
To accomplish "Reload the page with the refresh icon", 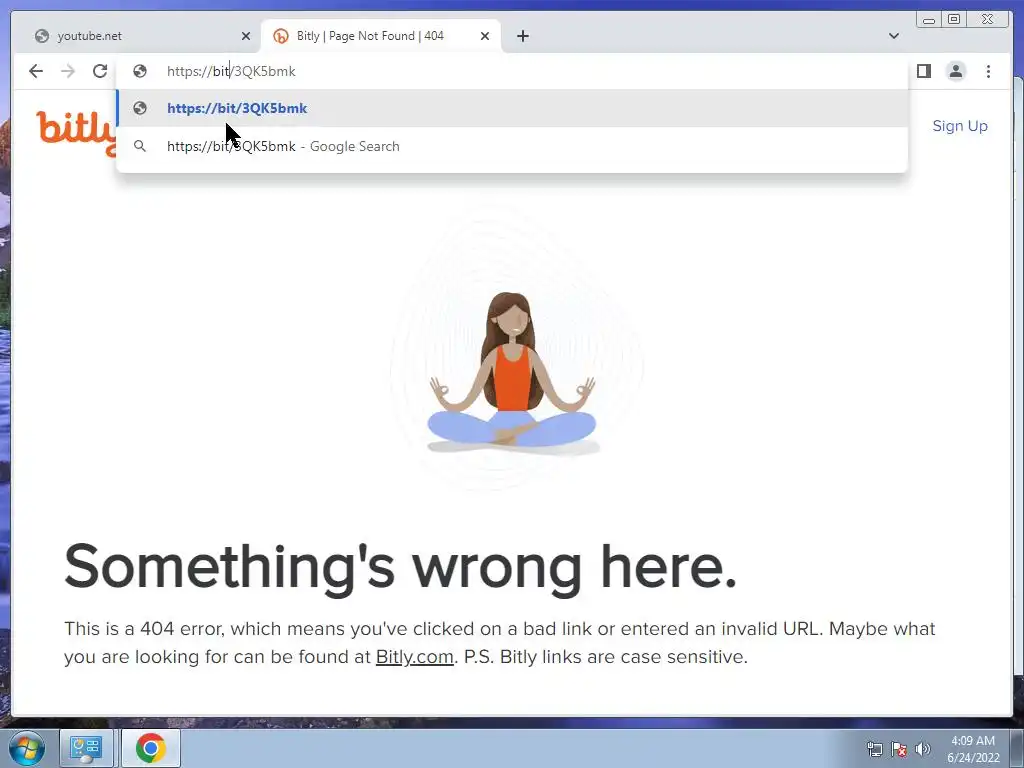I will click(x=100, y=71).
